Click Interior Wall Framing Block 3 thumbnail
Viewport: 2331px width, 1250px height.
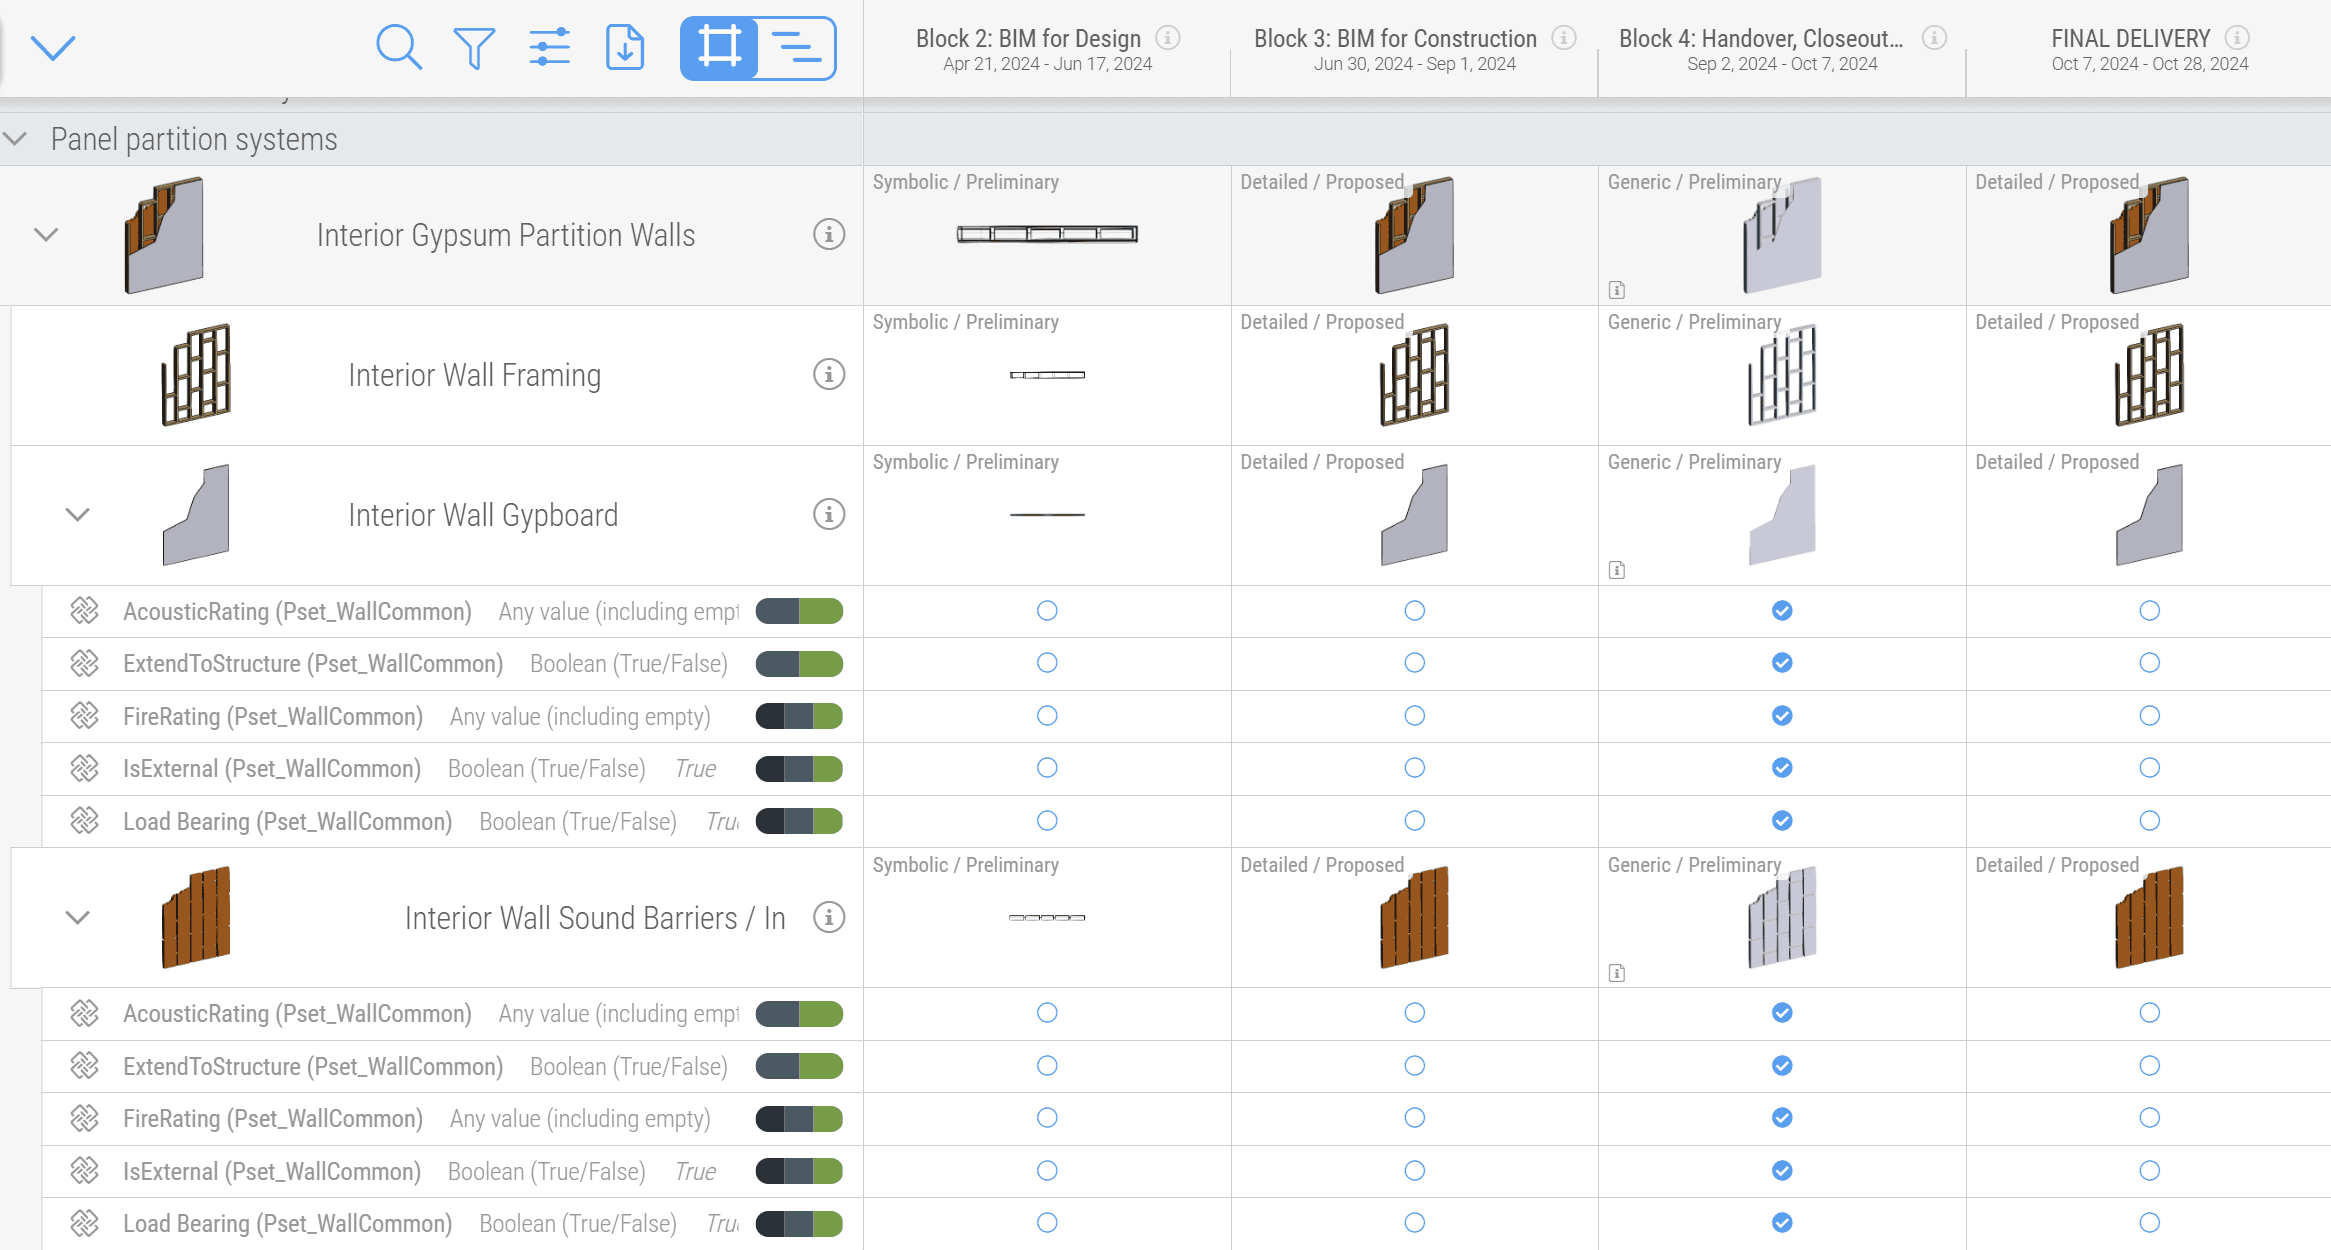click(1414, 375)
